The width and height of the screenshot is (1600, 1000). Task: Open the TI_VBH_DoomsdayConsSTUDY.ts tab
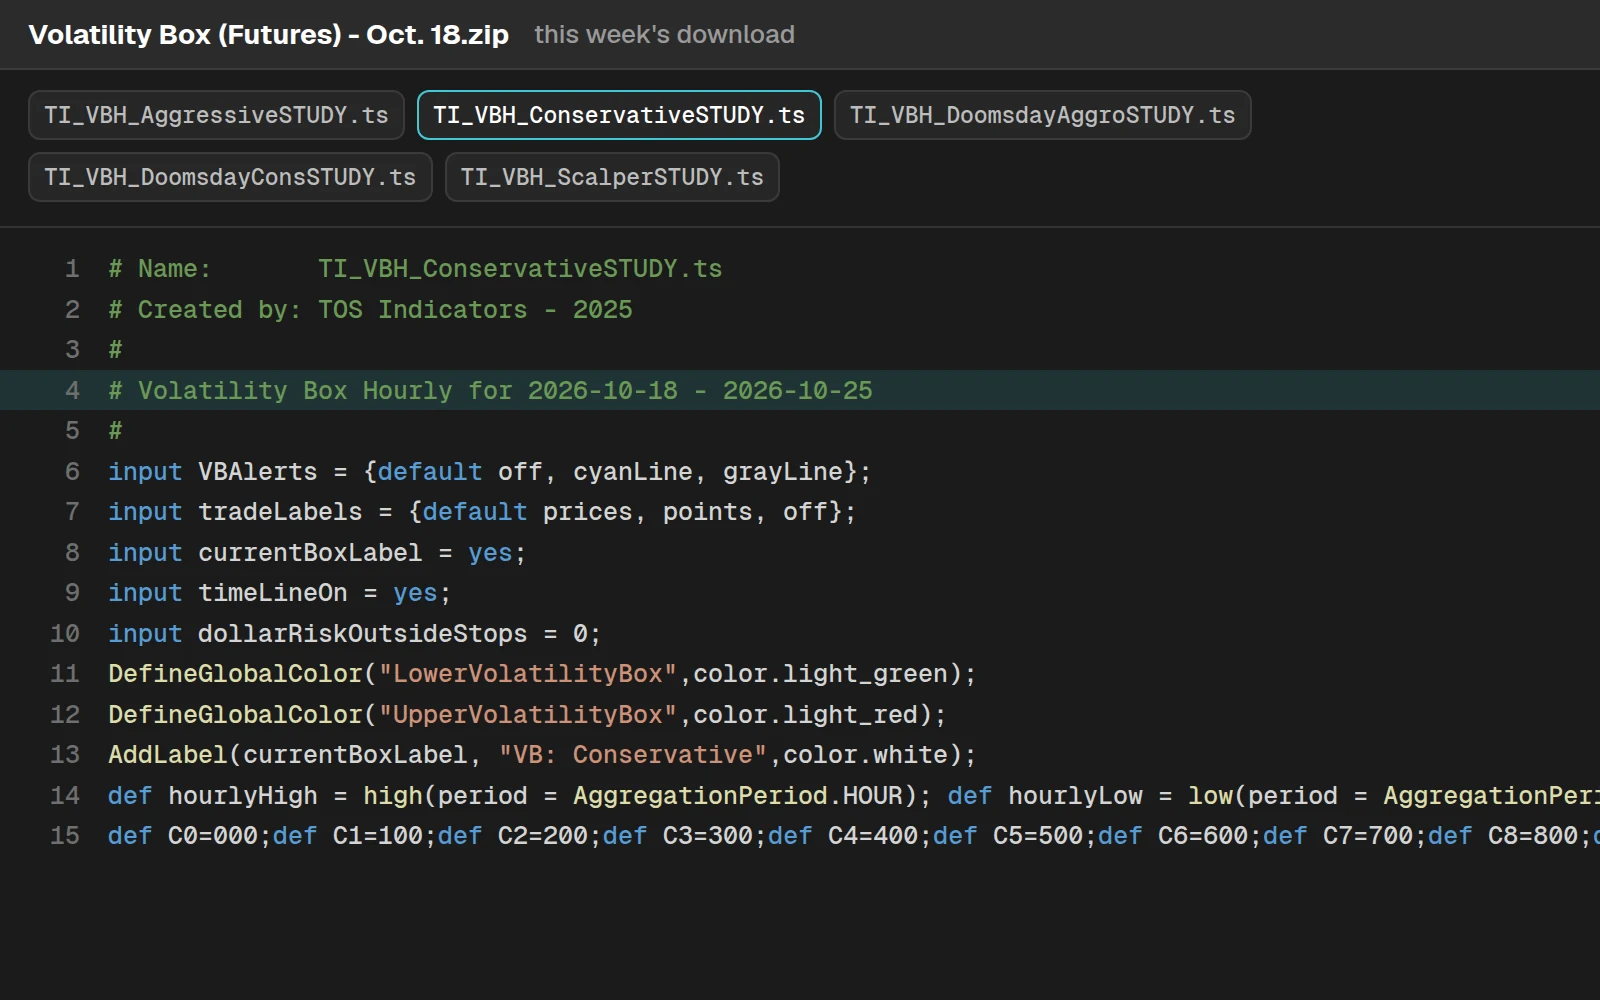230,177
